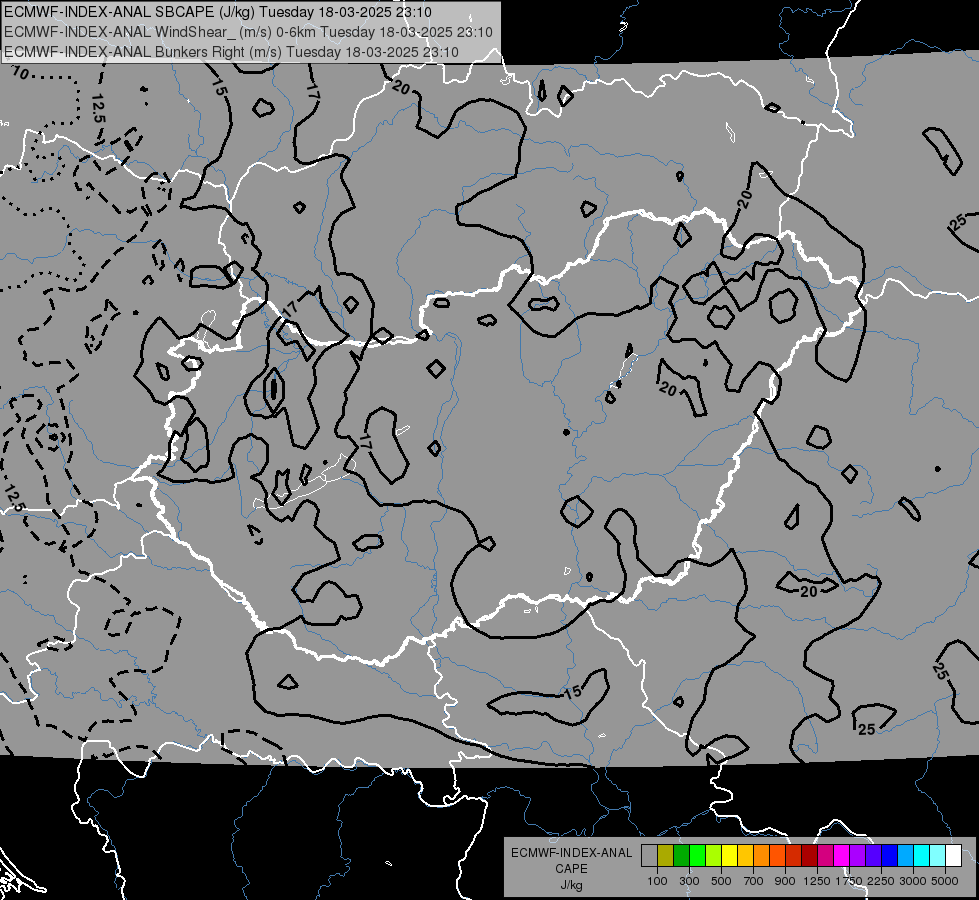Image resolution: width=979 pixels, height=900 pixels.
Task: Click the 1250 legend value
Action: pos(817,881)
